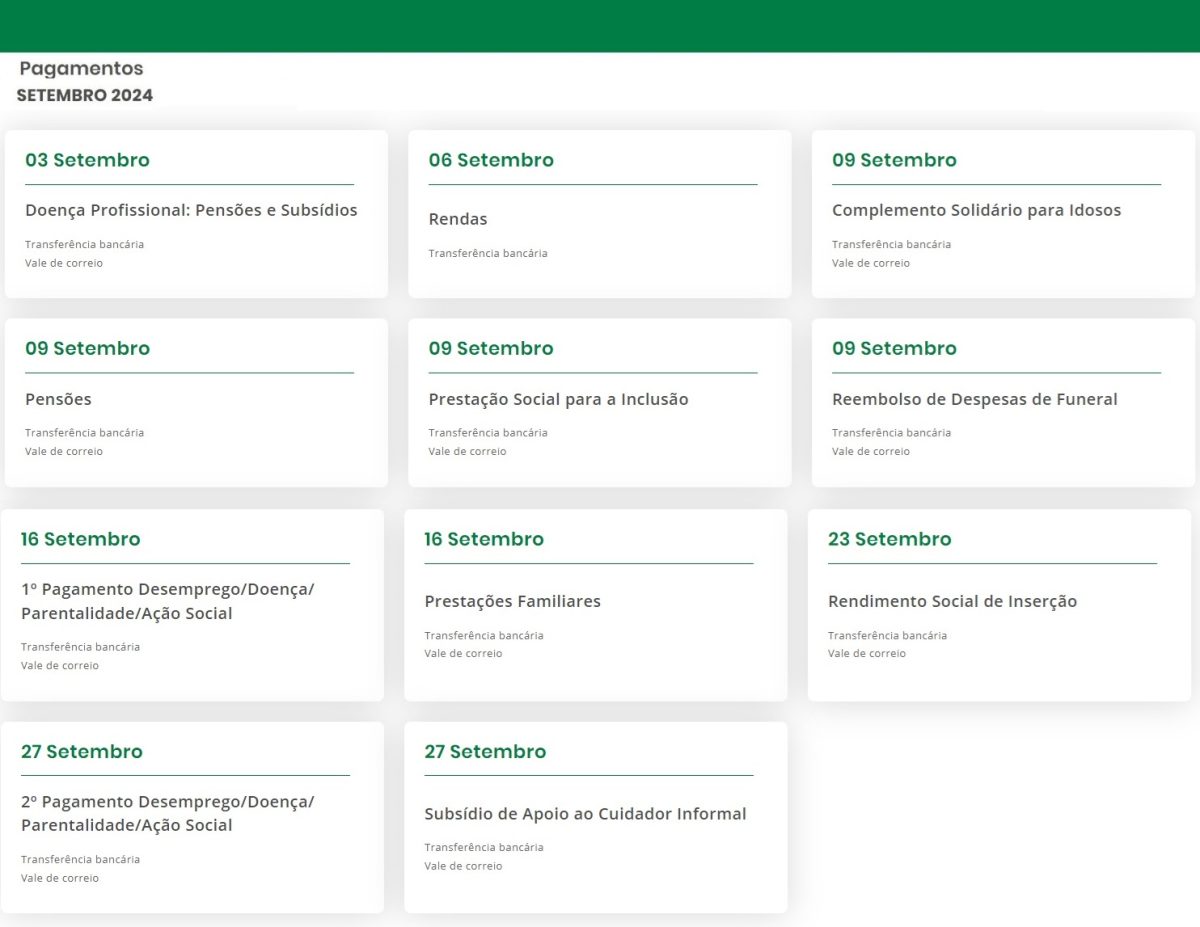The height and width of the screenshot is (927, 1200).
Task: Click "Transferência bancária" under Prestações Familiares
Action: click(x=484, y=635)
